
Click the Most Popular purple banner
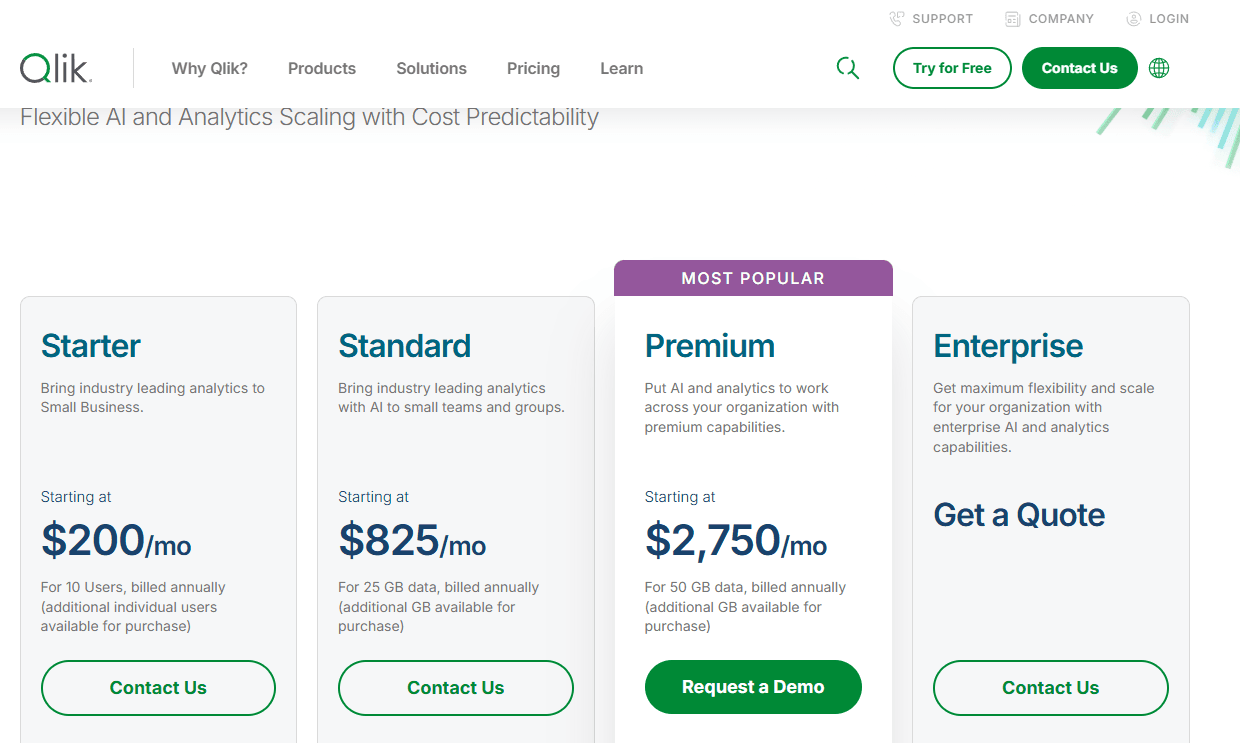pos(753,278)
